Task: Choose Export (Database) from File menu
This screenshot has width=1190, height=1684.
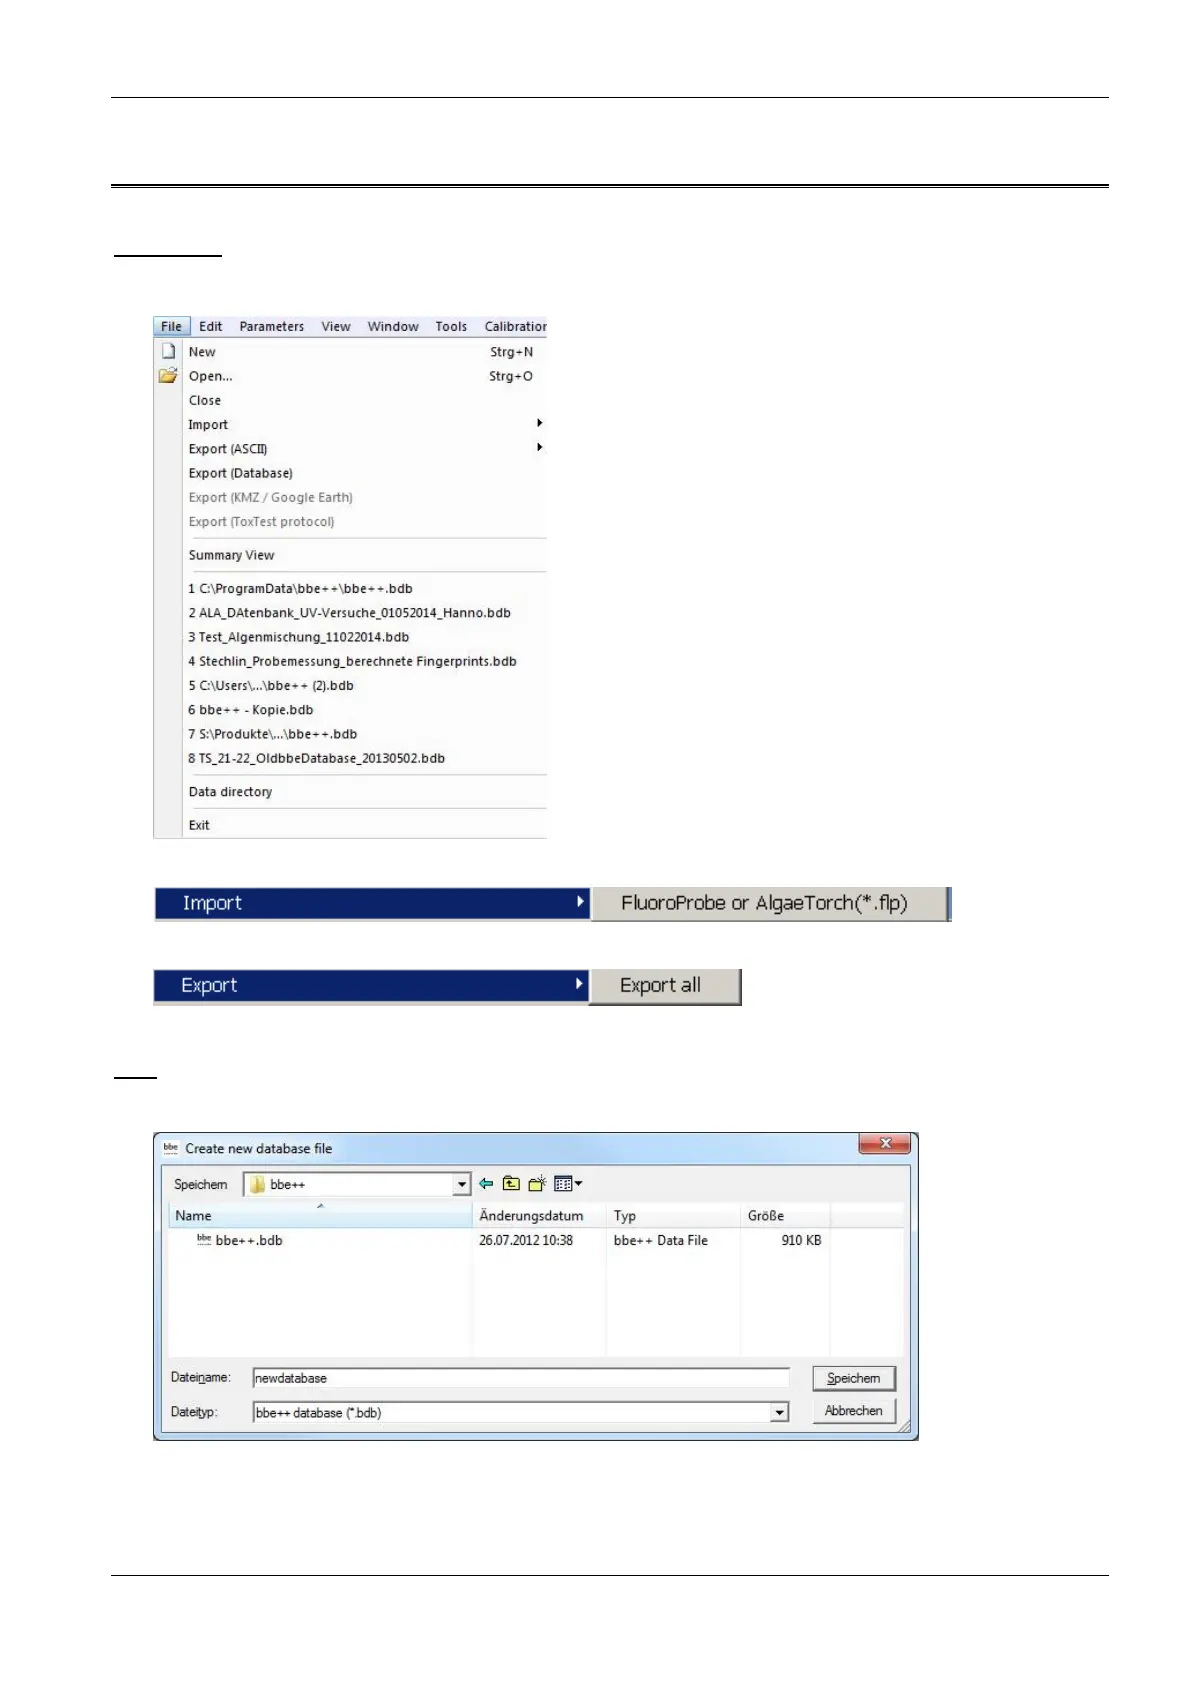Action: [240, 473]
